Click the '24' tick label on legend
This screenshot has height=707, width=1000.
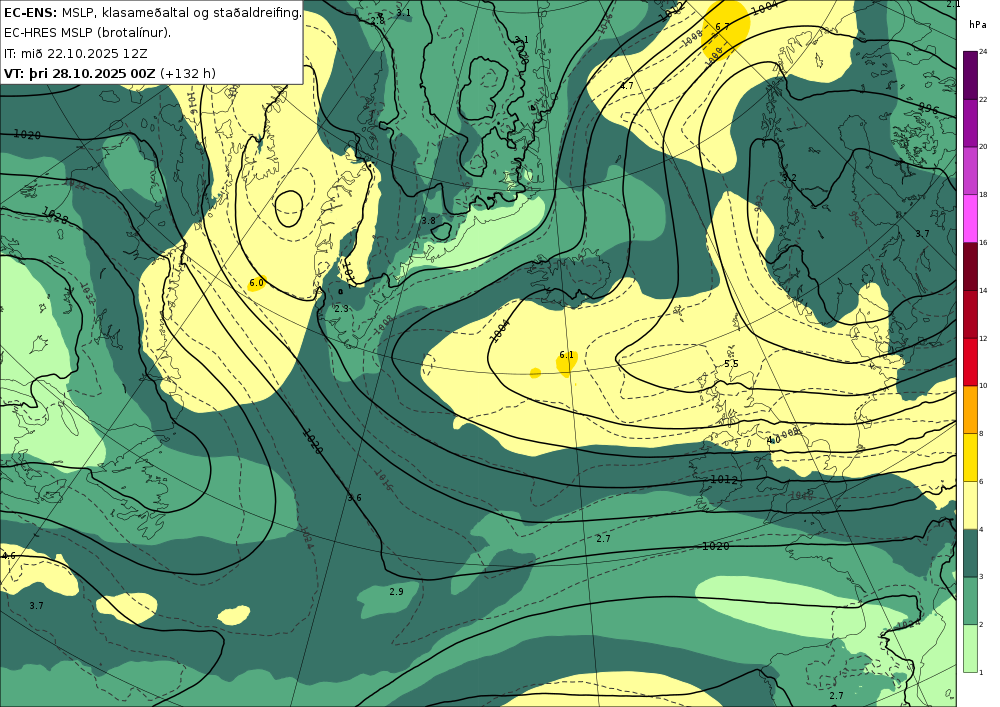(983, 52)
